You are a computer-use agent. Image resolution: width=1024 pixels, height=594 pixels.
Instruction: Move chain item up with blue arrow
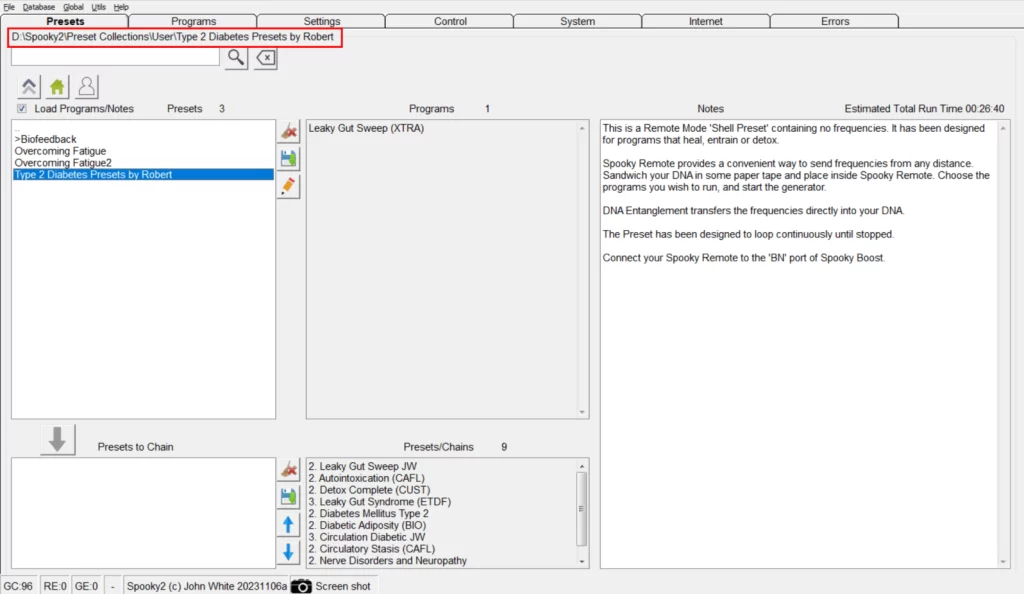click(289, 524)
